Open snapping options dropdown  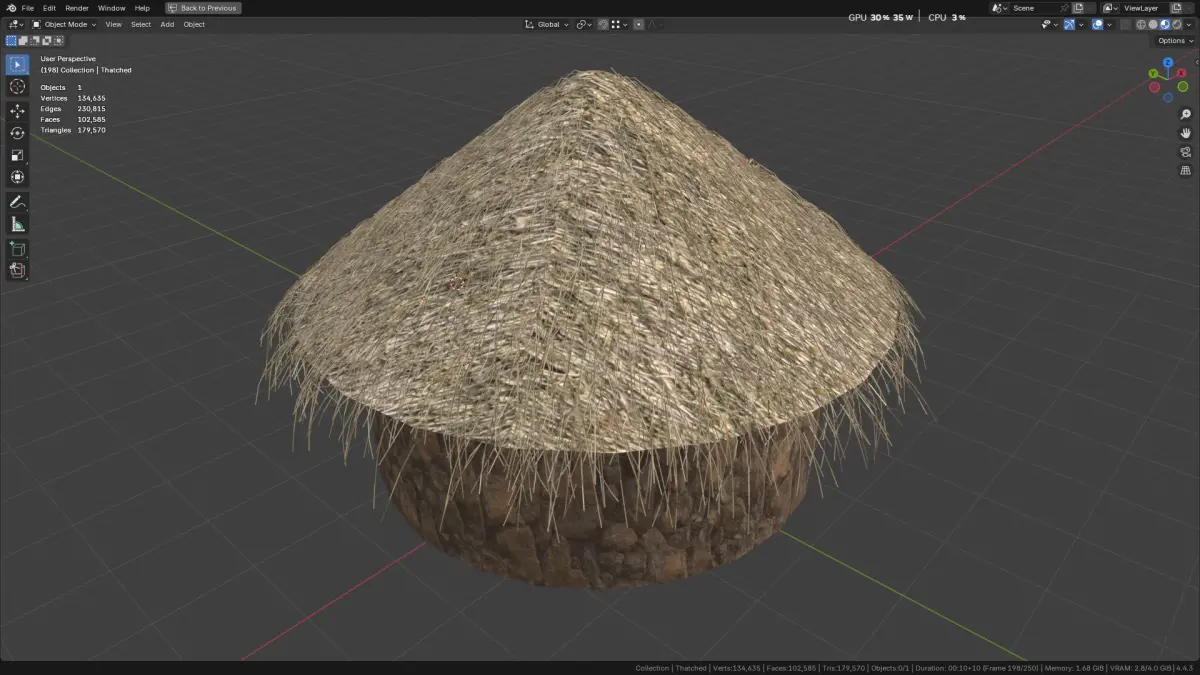tap(619, 24)
